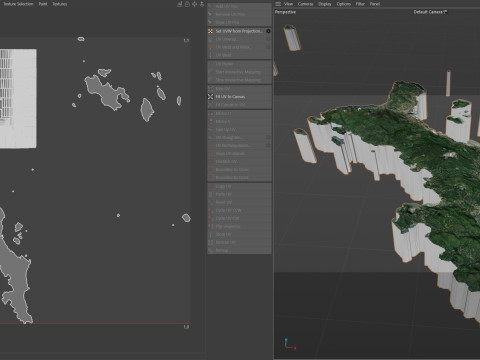The image size is (480, 360).
Task: Select Fit UV to Canvas command
Action: click(x=239, y=97)
